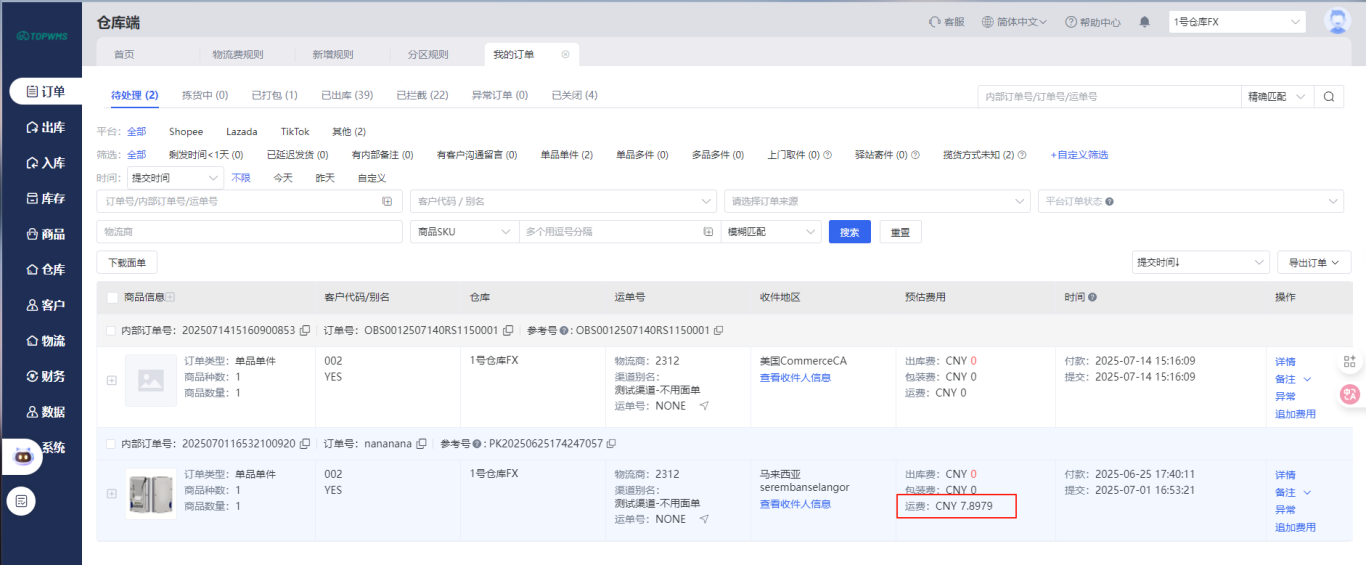Image resolution: width=1366 pixels, height=565 pixels.
Task: Open 财务 in the left sidebar
Action: [46, 376]
